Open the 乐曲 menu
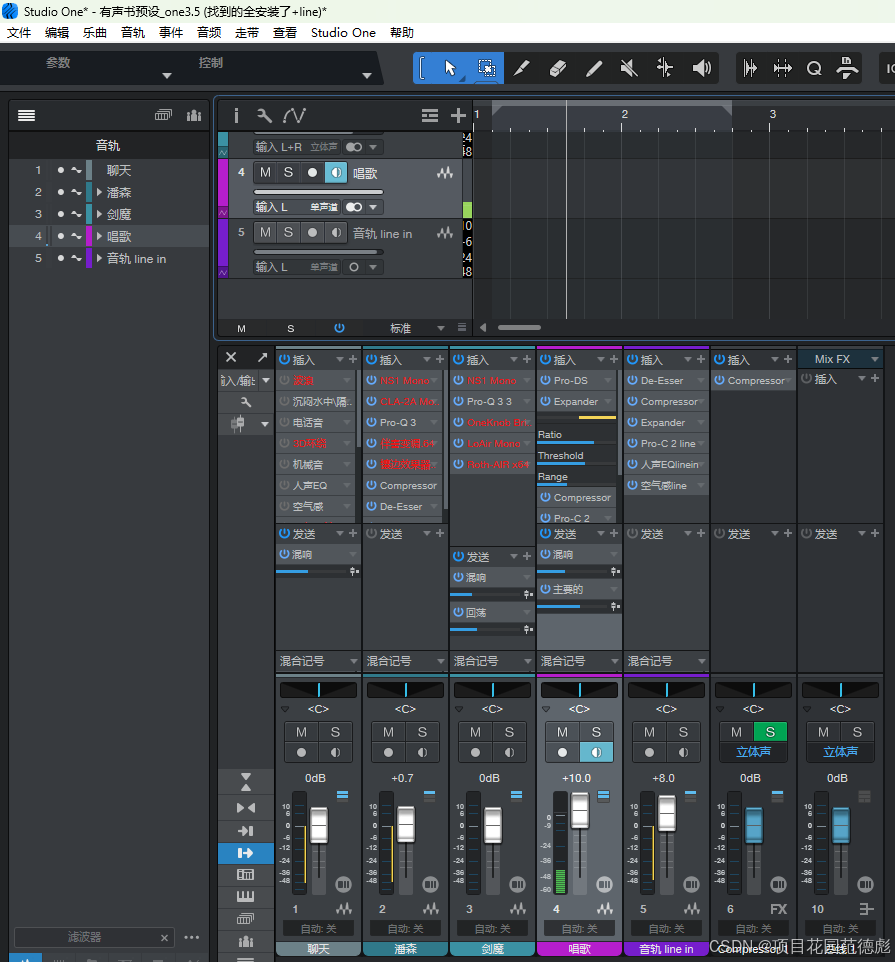 (95, 33)
